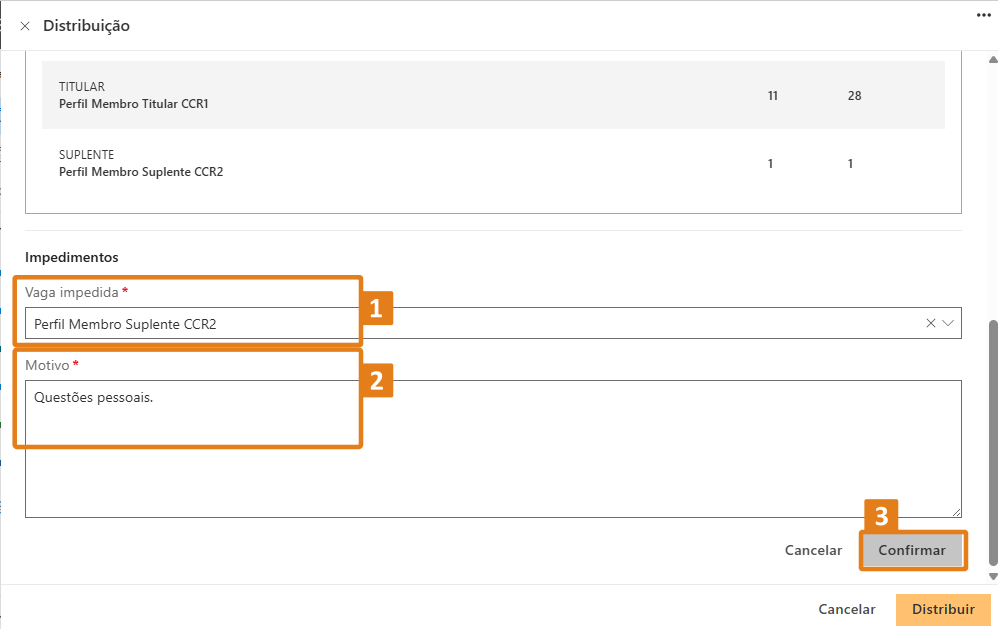Image resolution: width=998 pixels, height=629 pixels.
Task: Click Cancelar next to Confirmar
Action: [x=813, y=550]
